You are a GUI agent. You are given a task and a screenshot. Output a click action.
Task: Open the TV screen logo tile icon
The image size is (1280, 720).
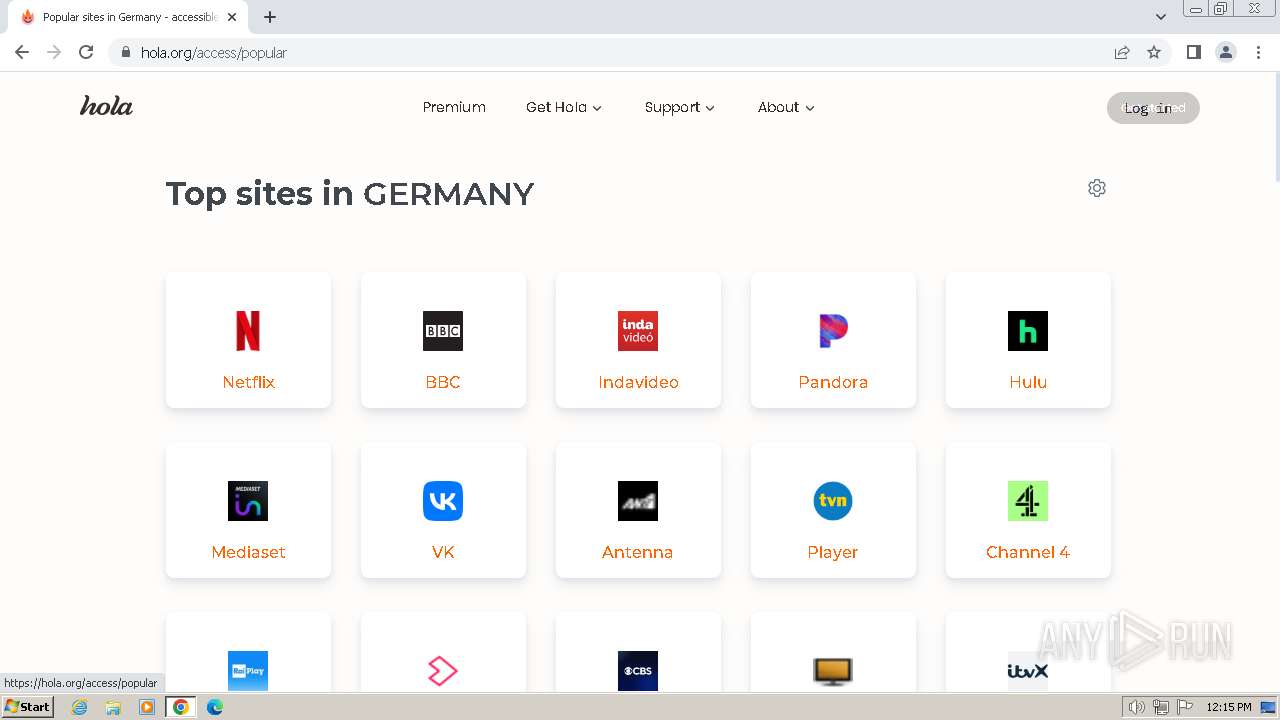[x=833, y=671]
